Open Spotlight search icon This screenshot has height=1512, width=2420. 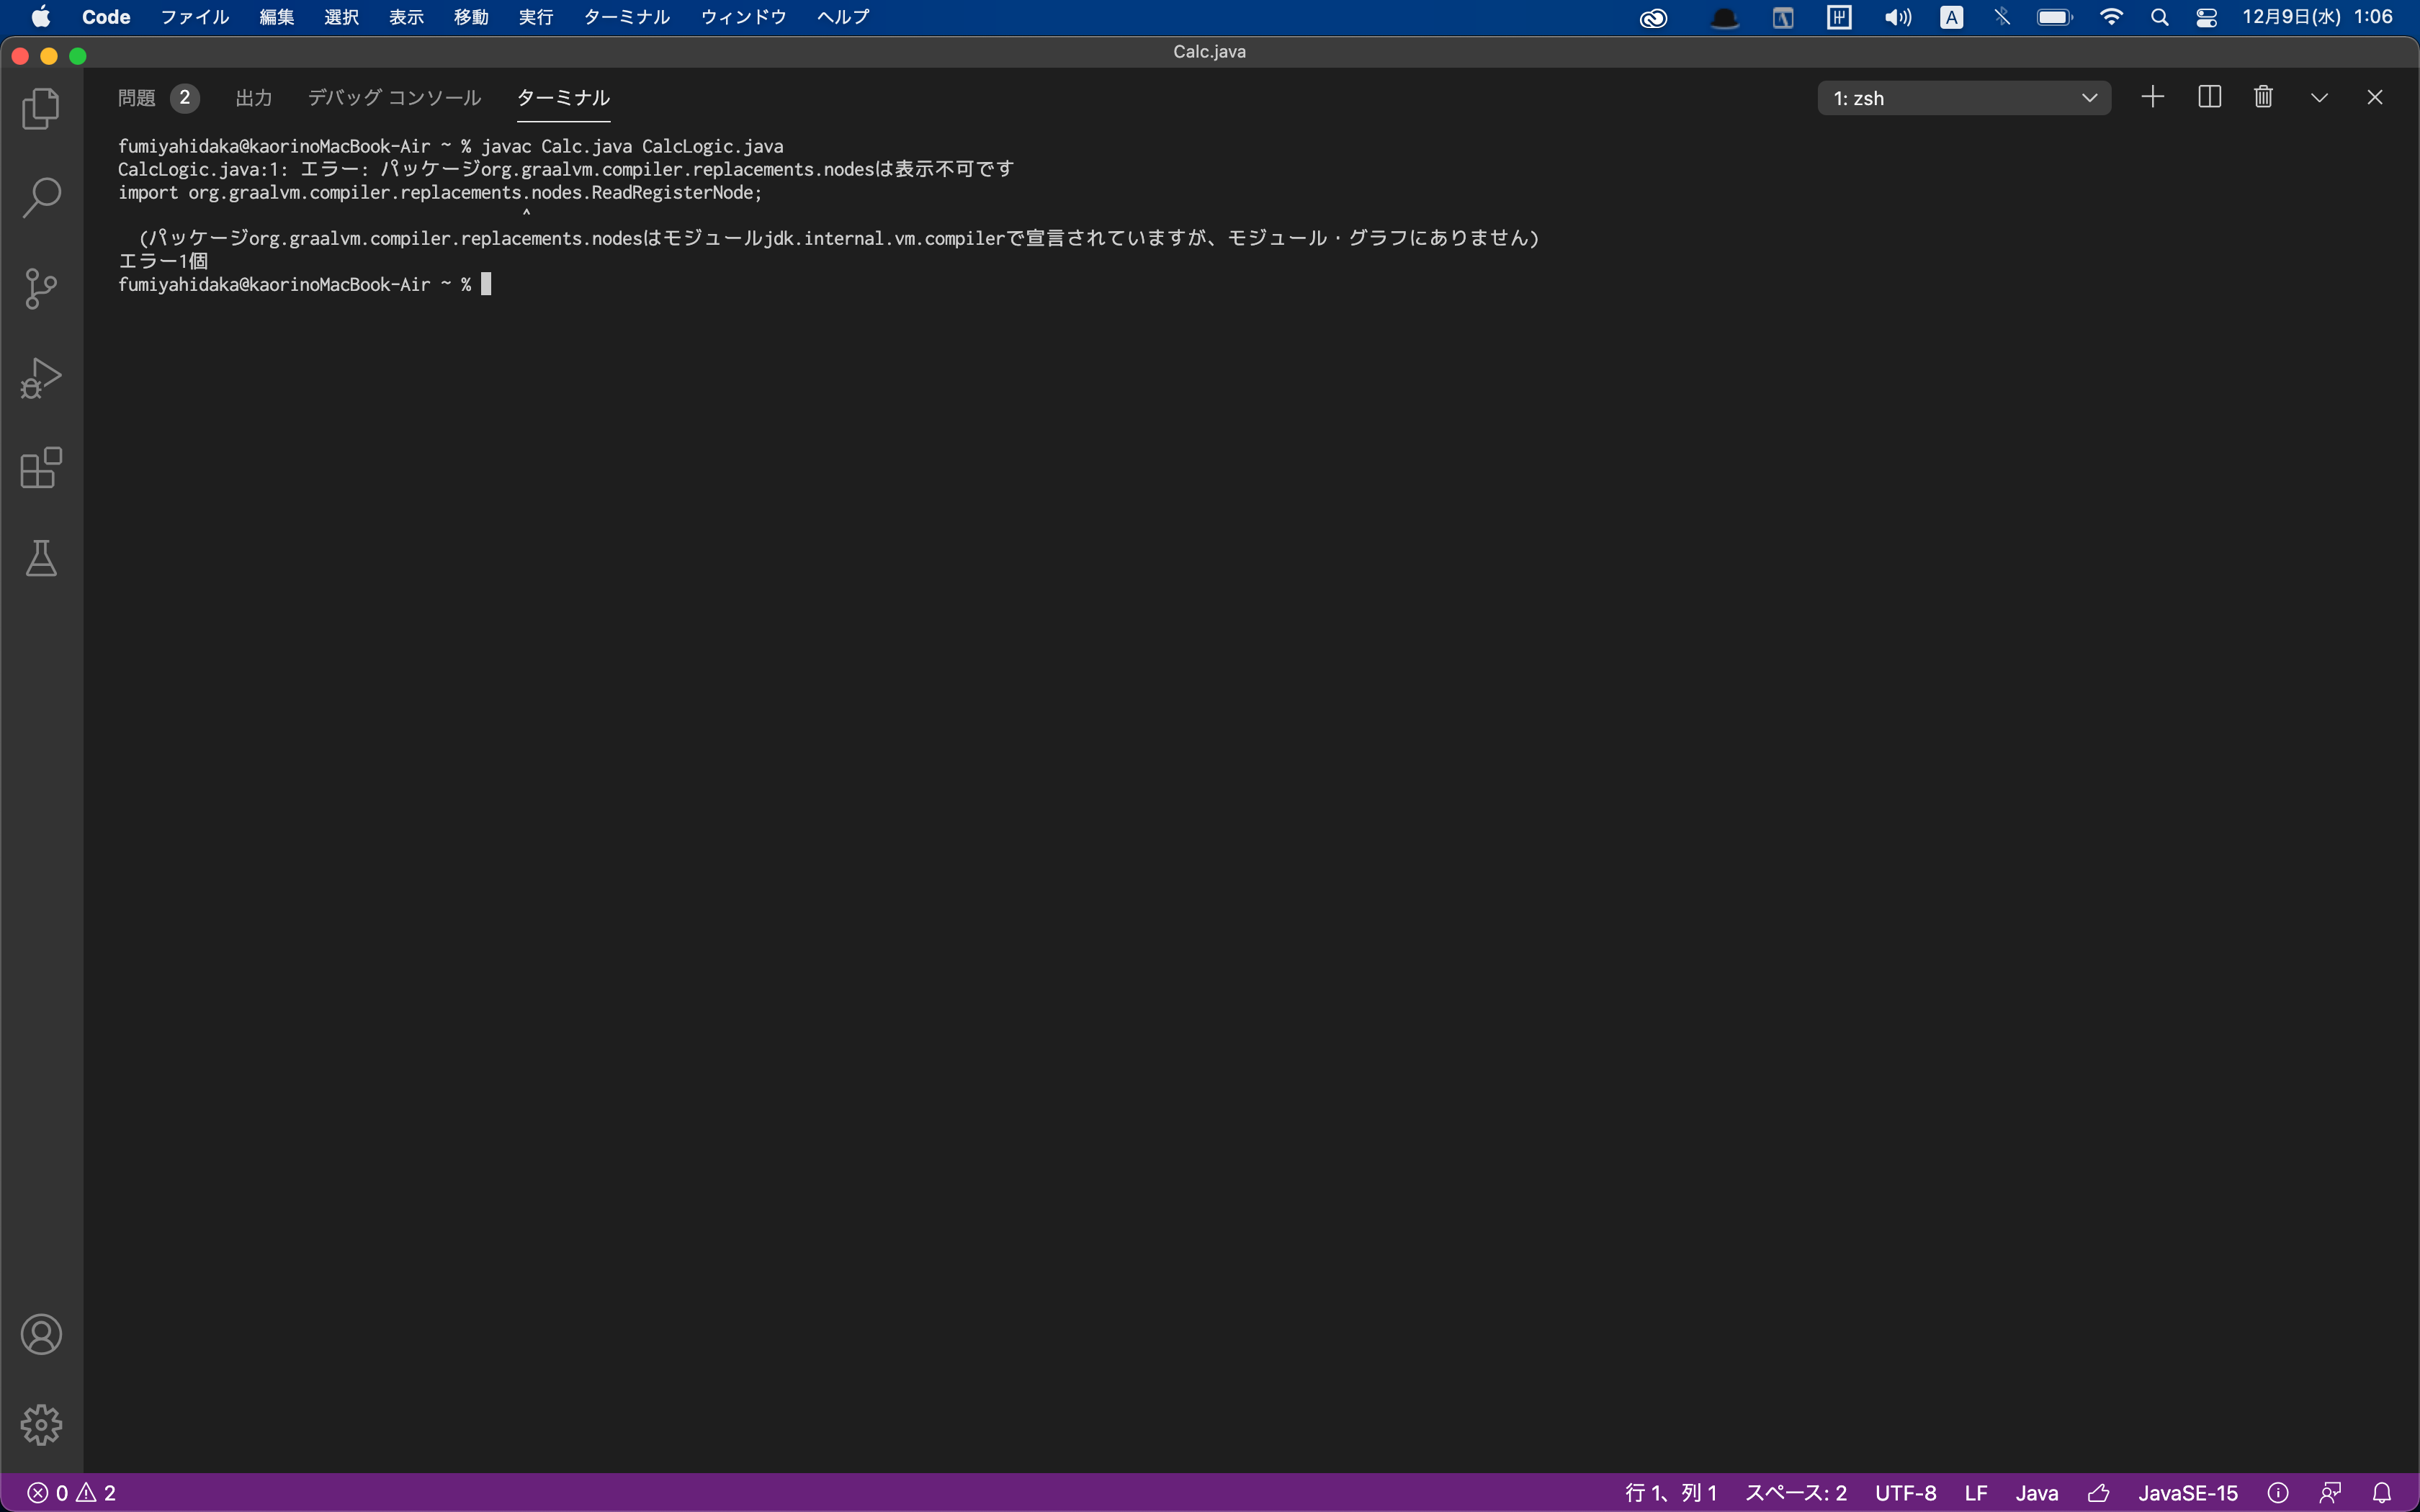(x=2160, y=17)
